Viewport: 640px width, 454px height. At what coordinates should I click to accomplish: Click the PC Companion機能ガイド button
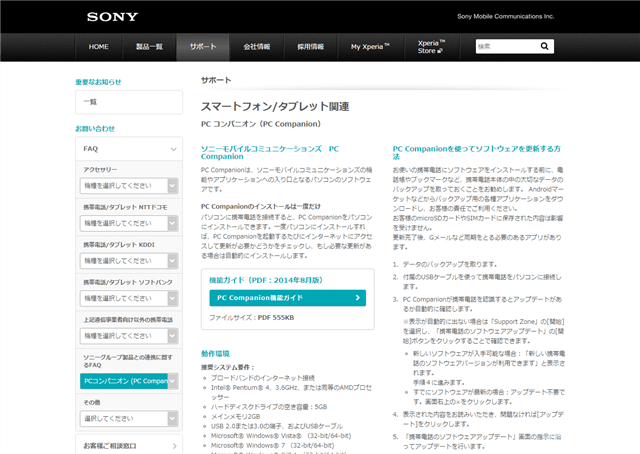coord(287,298)
